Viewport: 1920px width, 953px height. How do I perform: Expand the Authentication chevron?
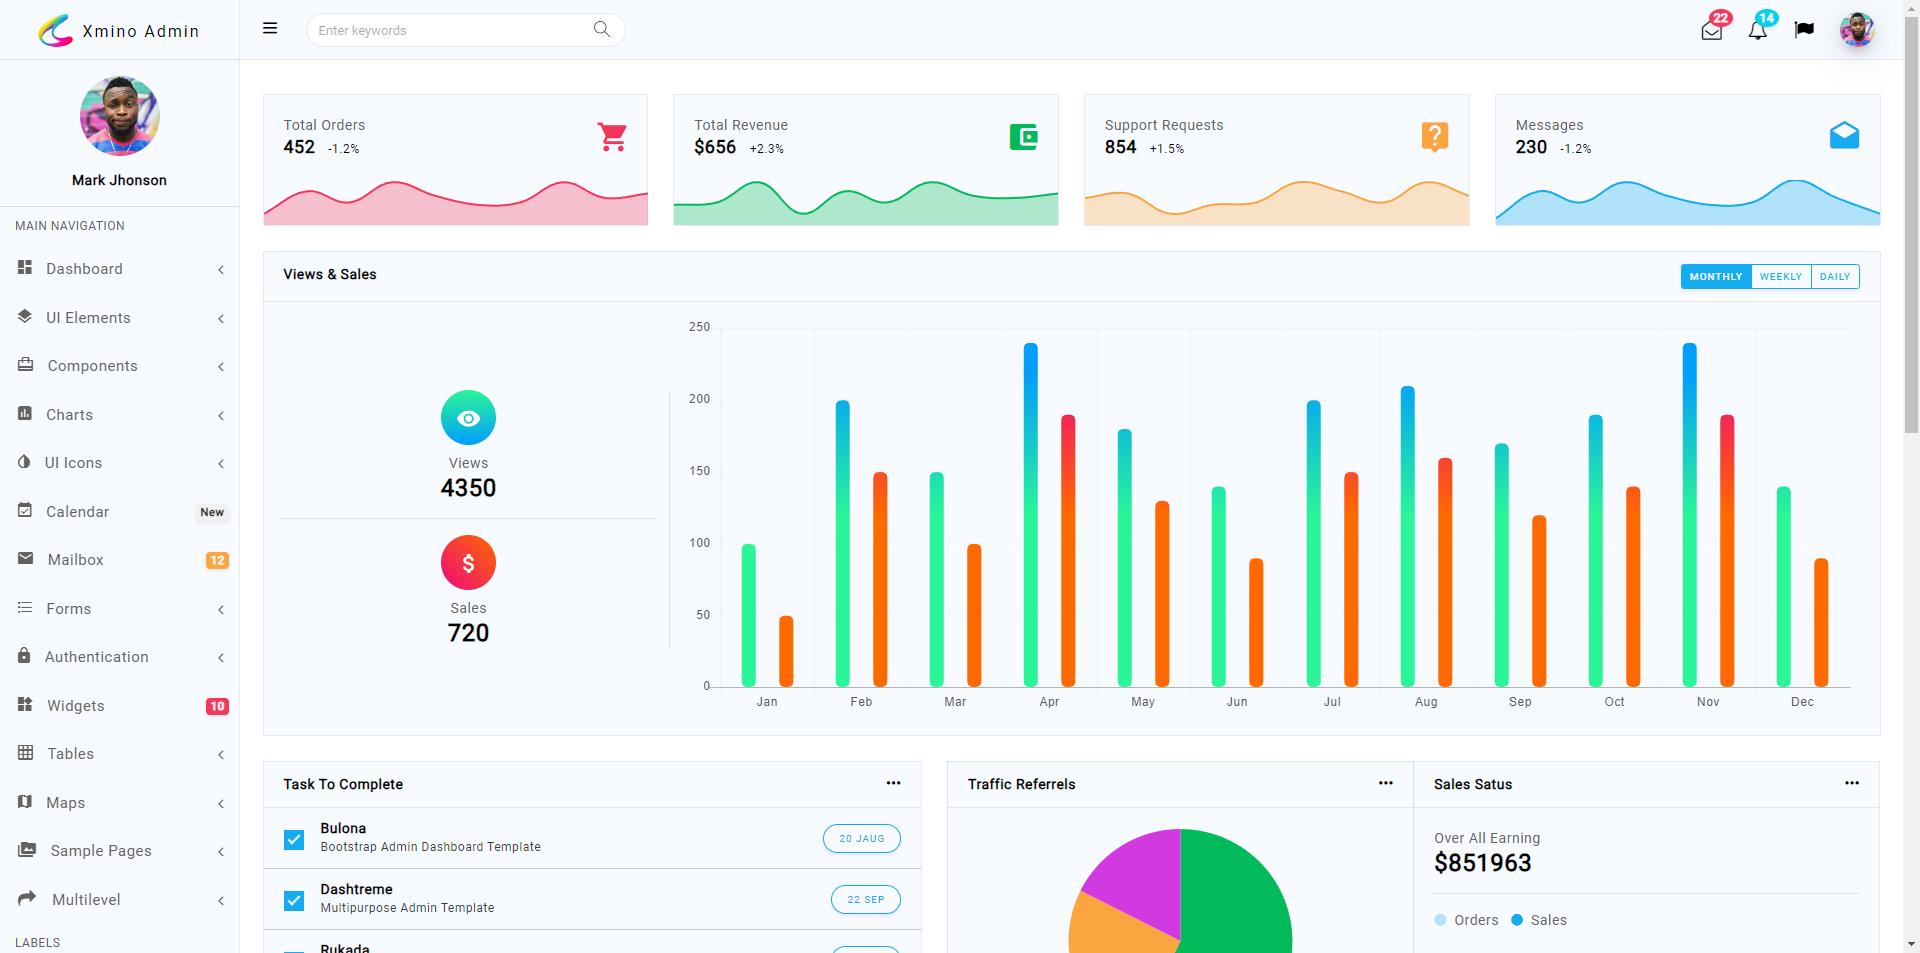pos(221,658)
